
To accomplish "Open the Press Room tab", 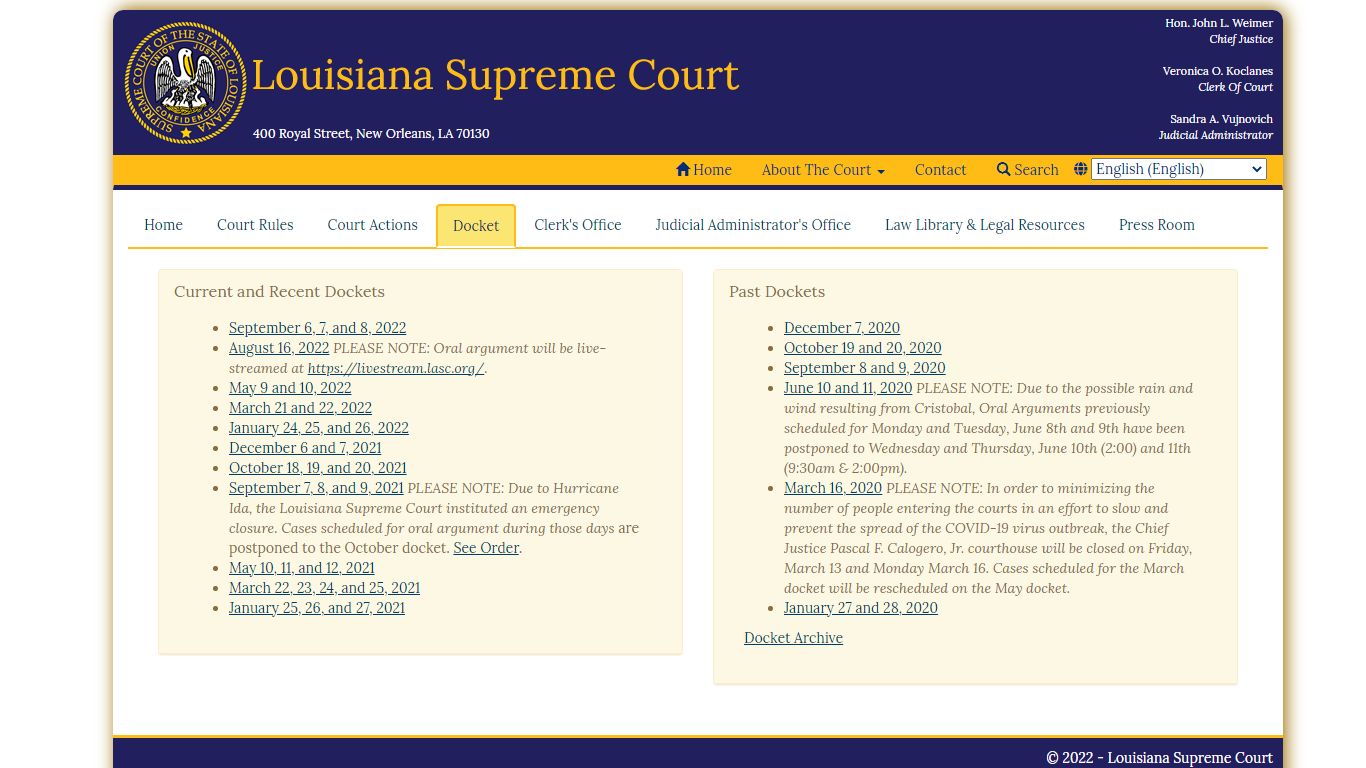I will 1157,225.
